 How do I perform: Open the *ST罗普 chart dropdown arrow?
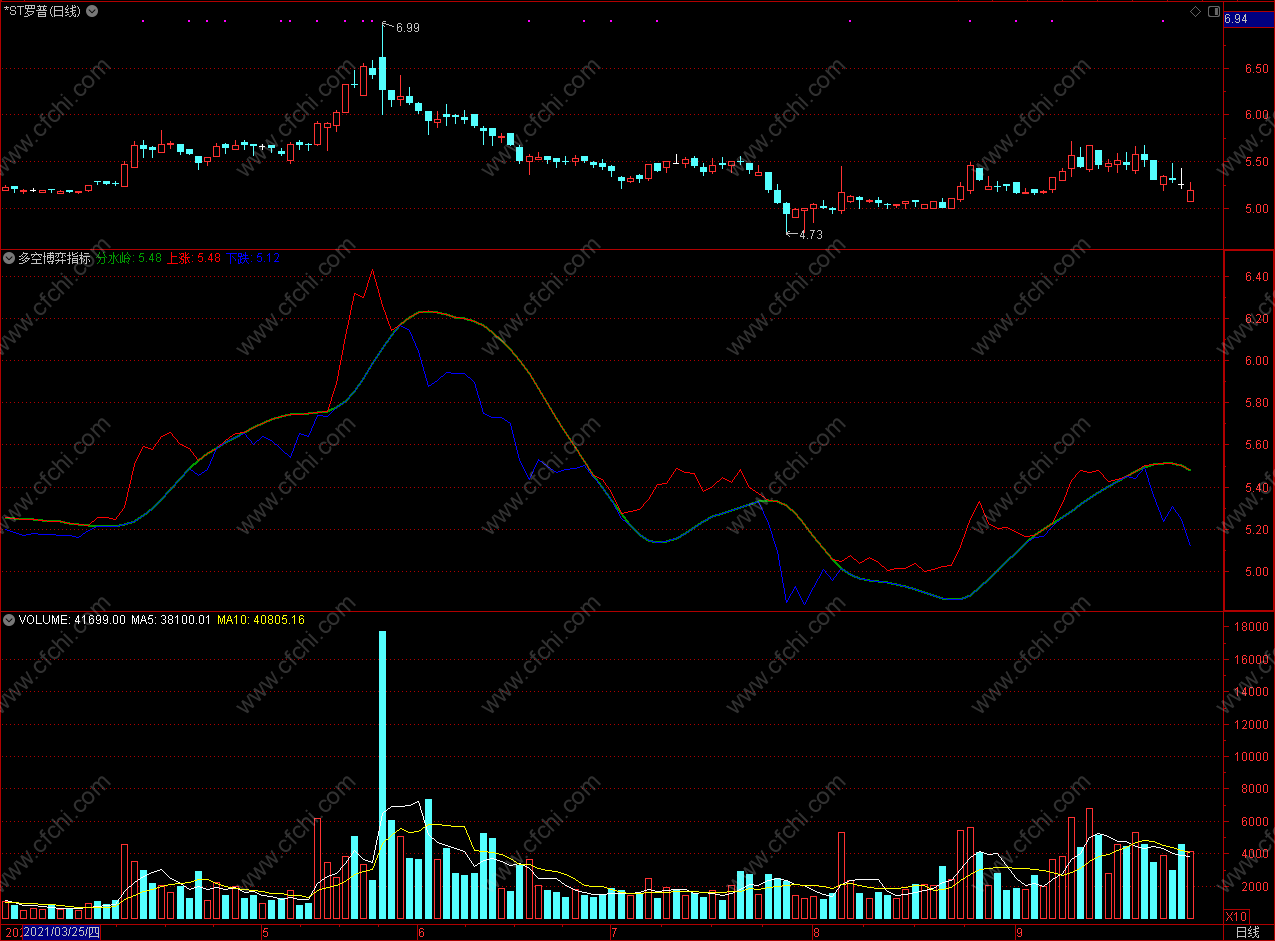coord(93,11)
